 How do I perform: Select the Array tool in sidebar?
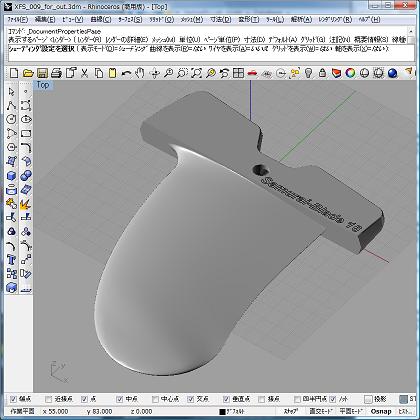coord(11,274)
